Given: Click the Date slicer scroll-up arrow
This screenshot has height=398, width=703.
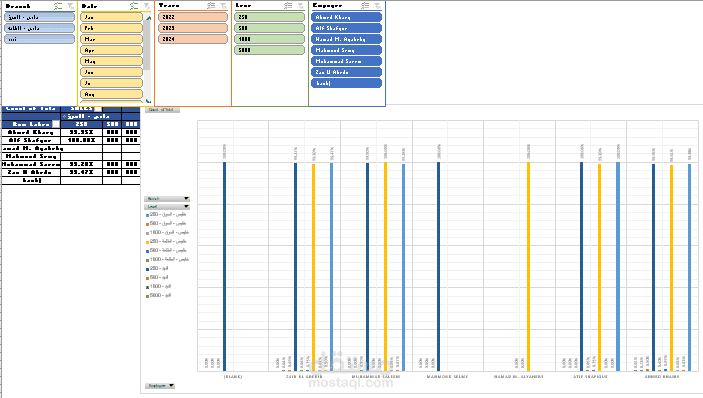Looking at the screenshot, I should [x=148, y=18].
